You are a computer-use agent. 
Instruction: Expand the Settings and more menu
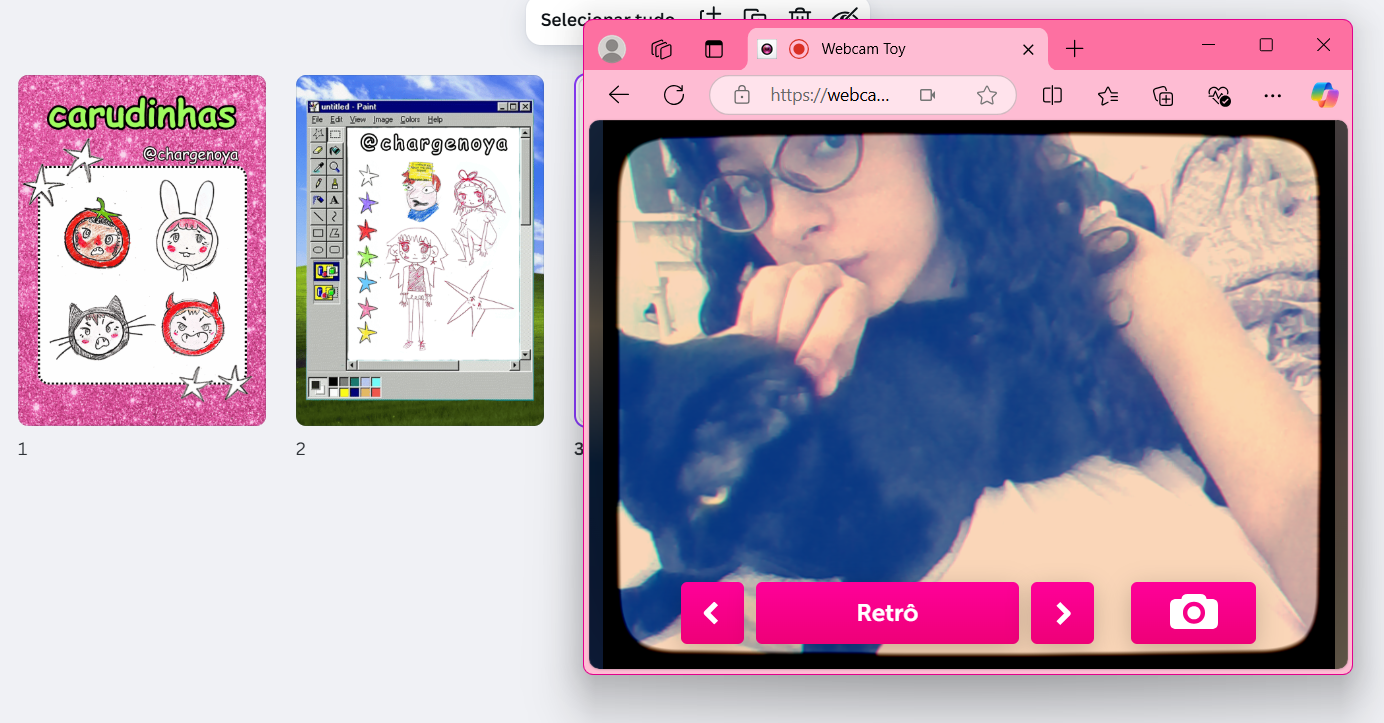(x=1272, y=95)
